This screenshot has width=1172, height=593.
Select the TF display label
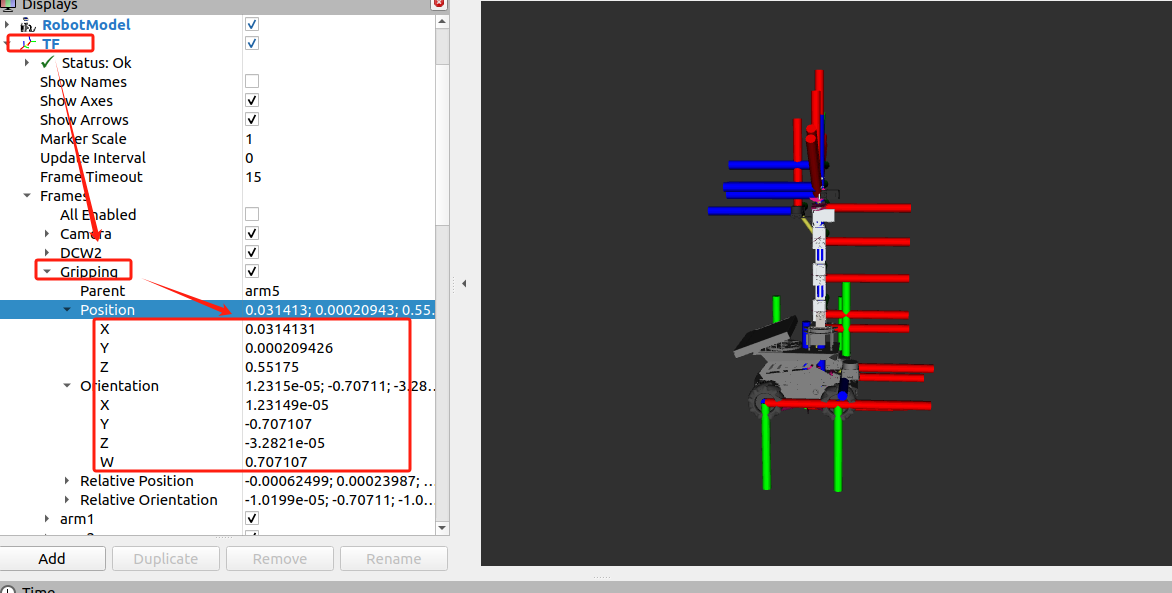(51, 44)
